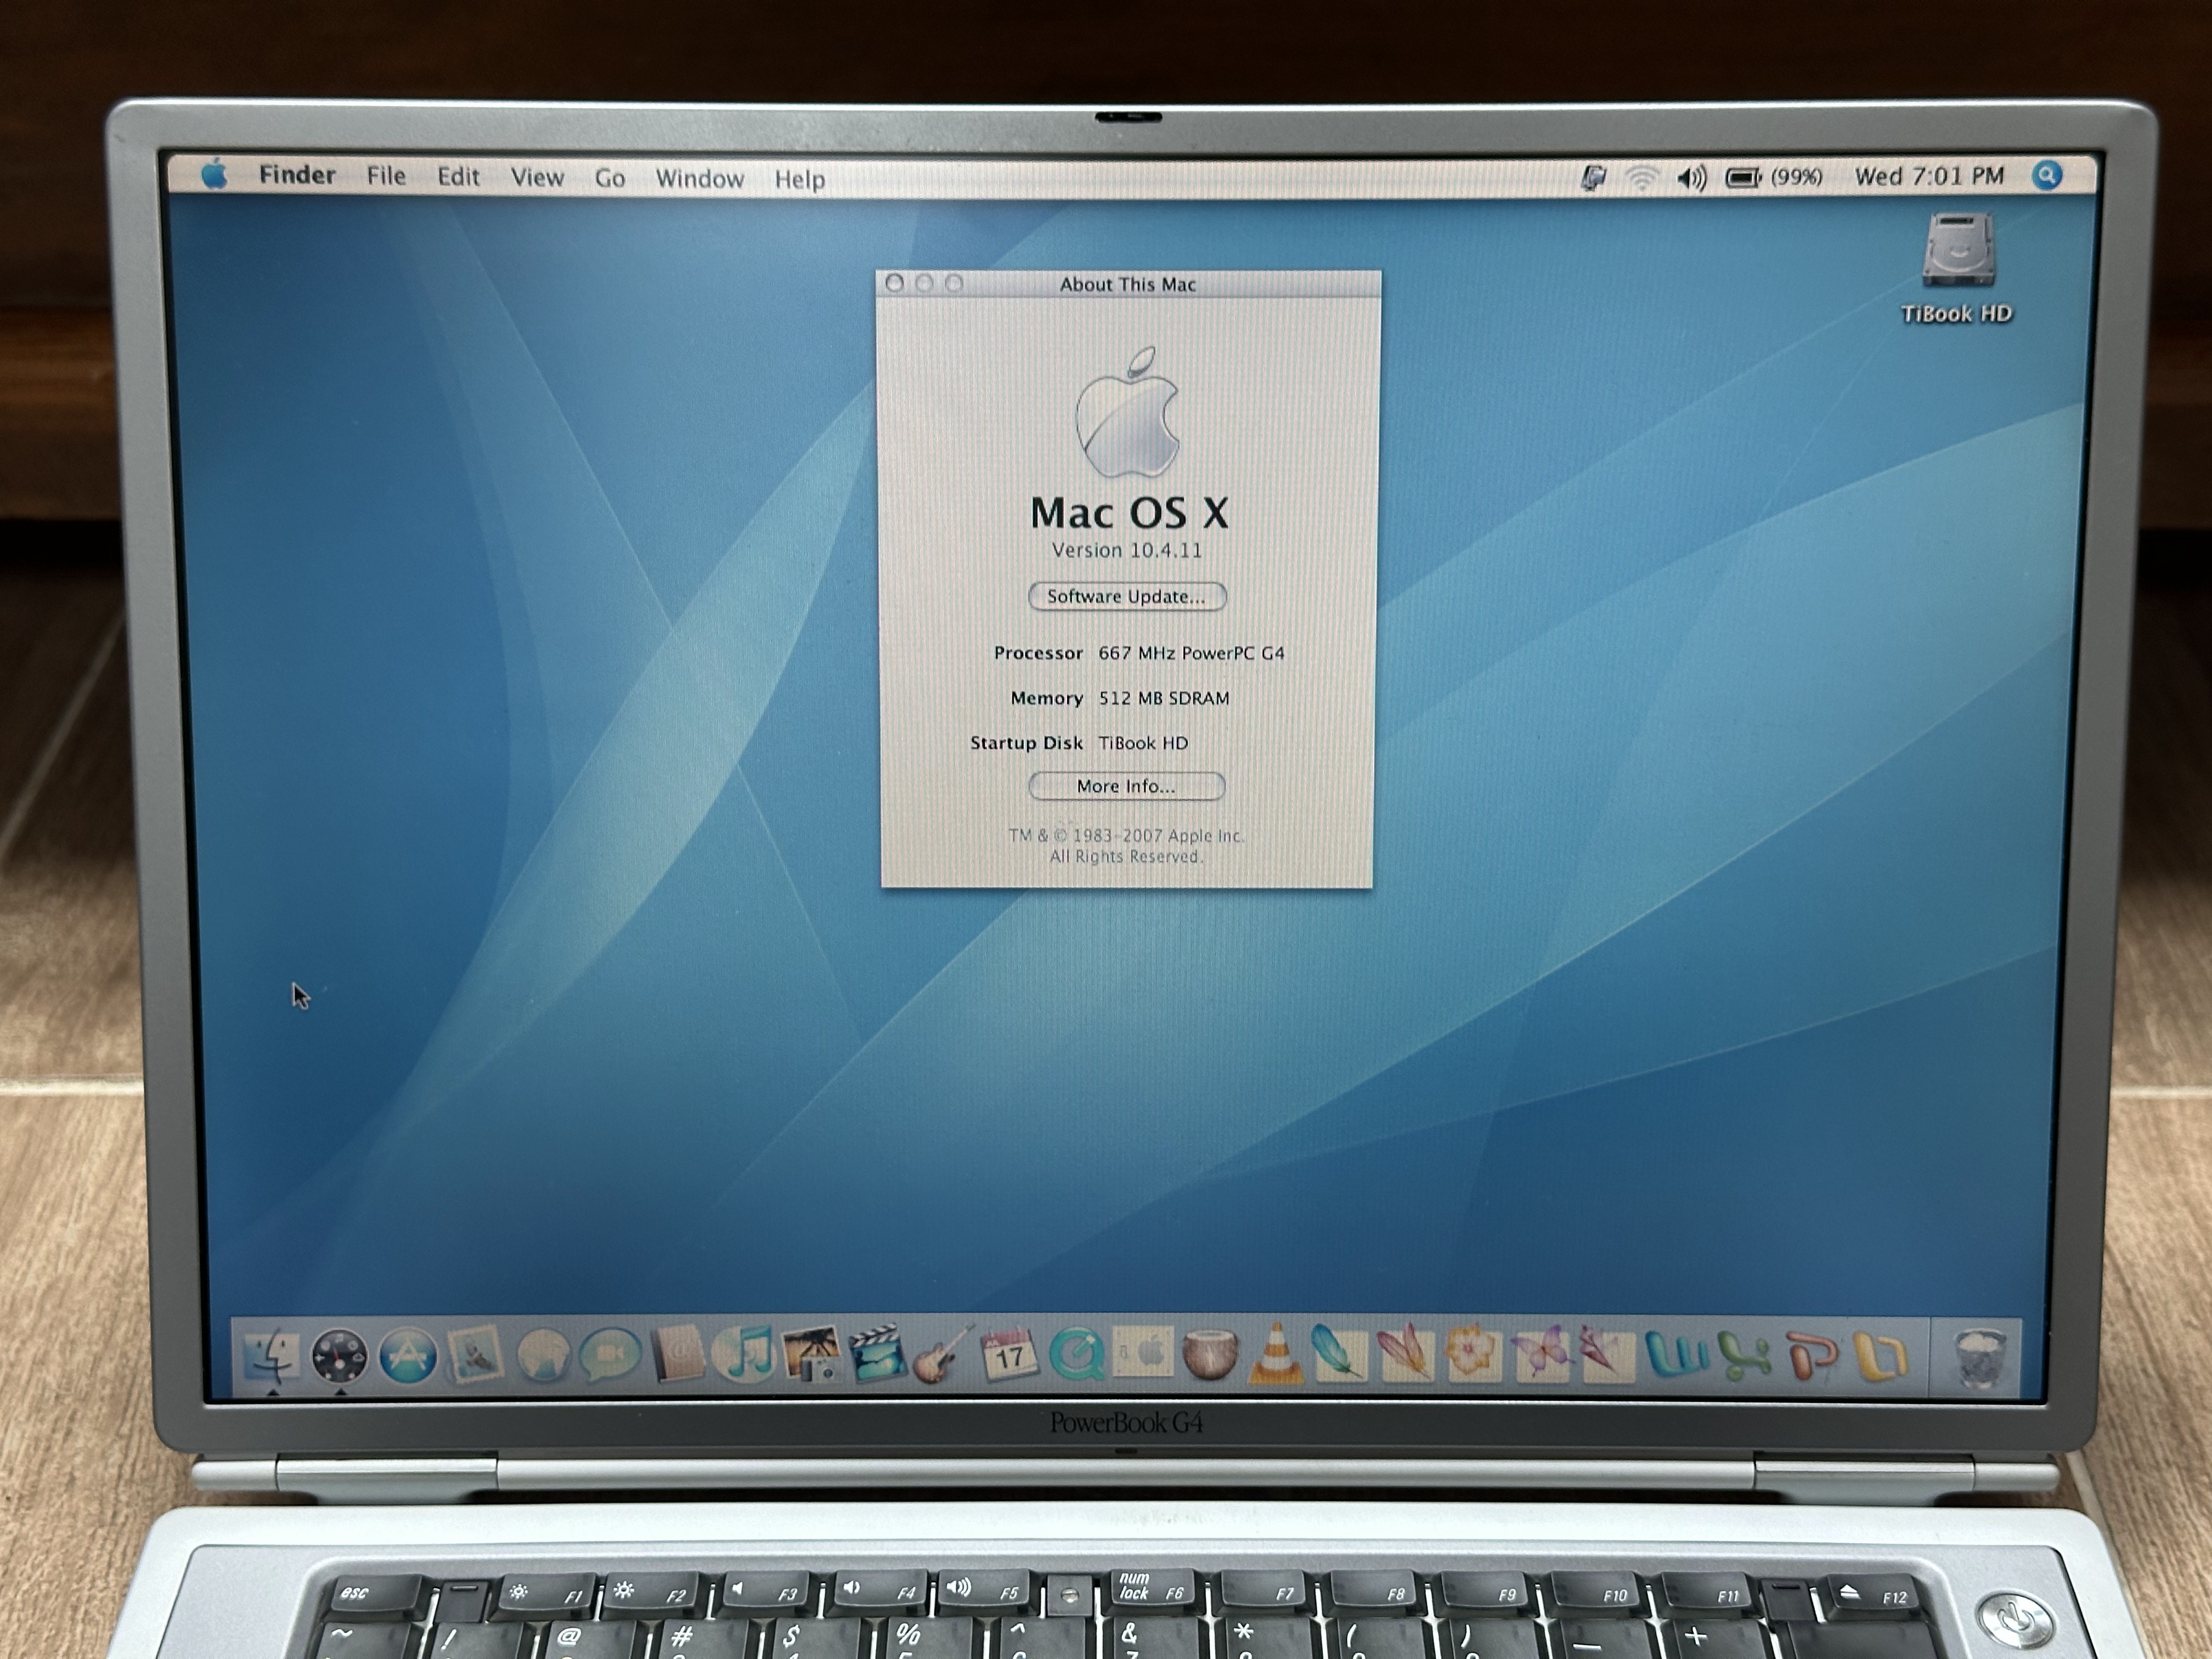Open the Window menu
Viewport: 2212px width, 1659px height.
coord(699,179)
